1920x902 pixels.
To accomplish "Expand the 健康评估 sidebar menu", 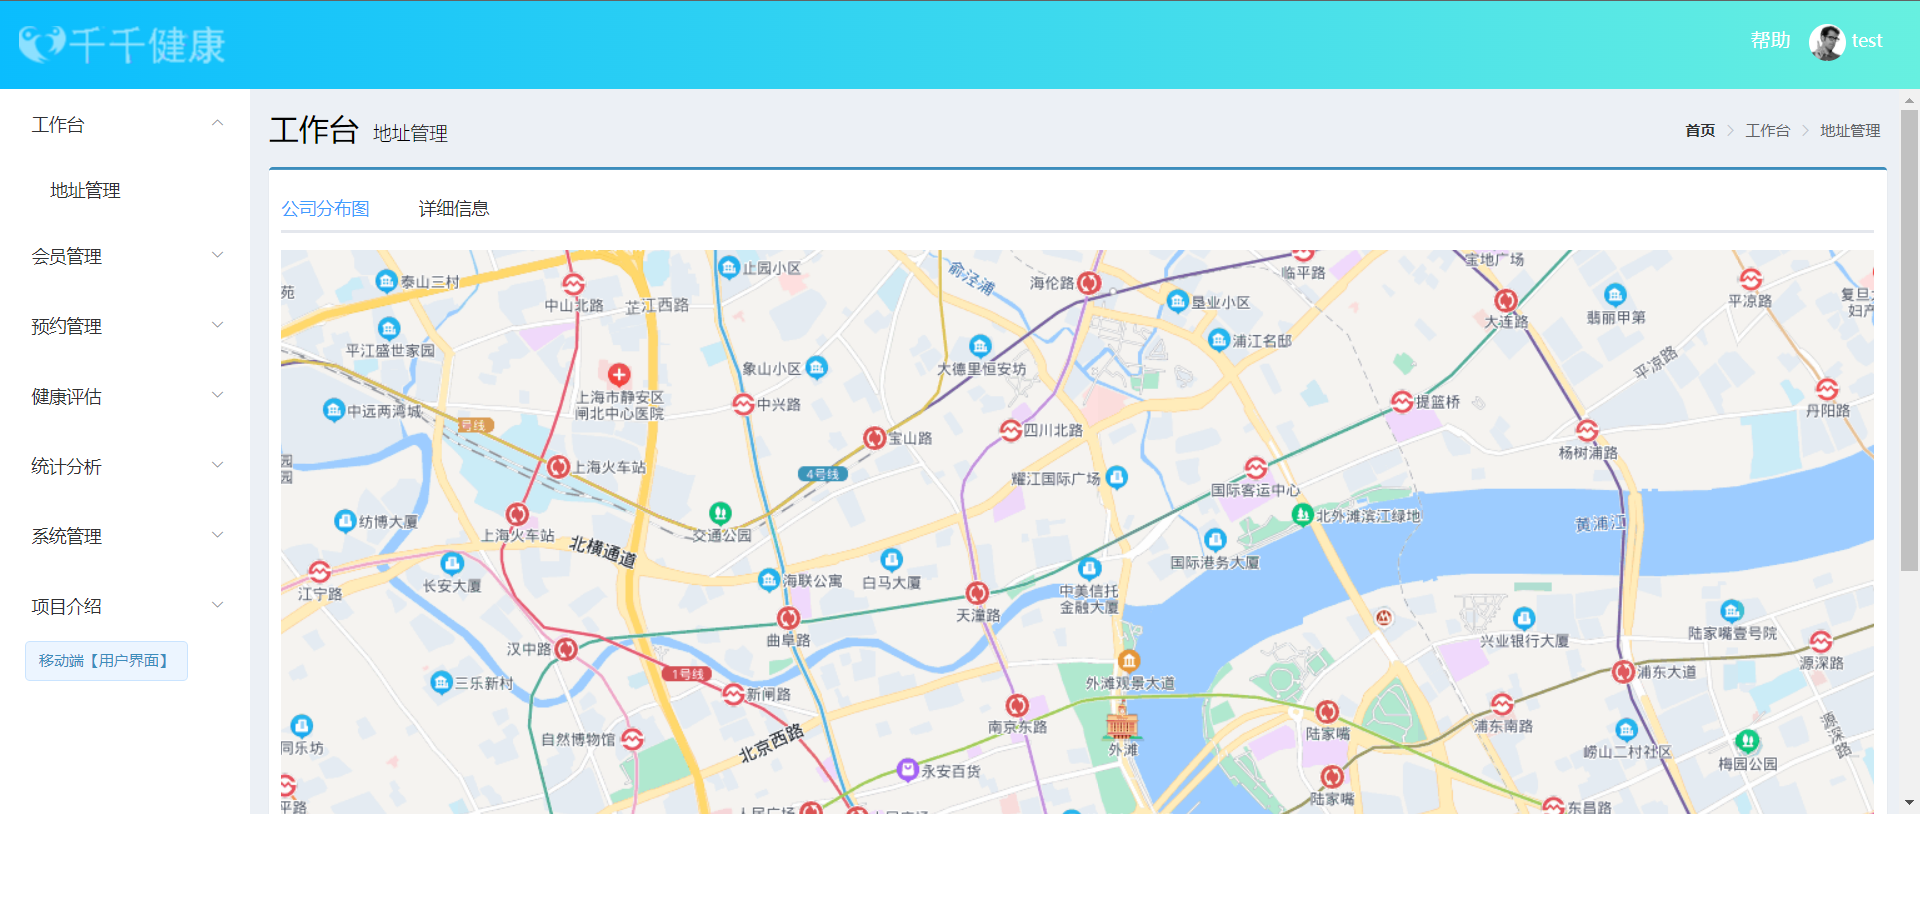I will [125, 396].
